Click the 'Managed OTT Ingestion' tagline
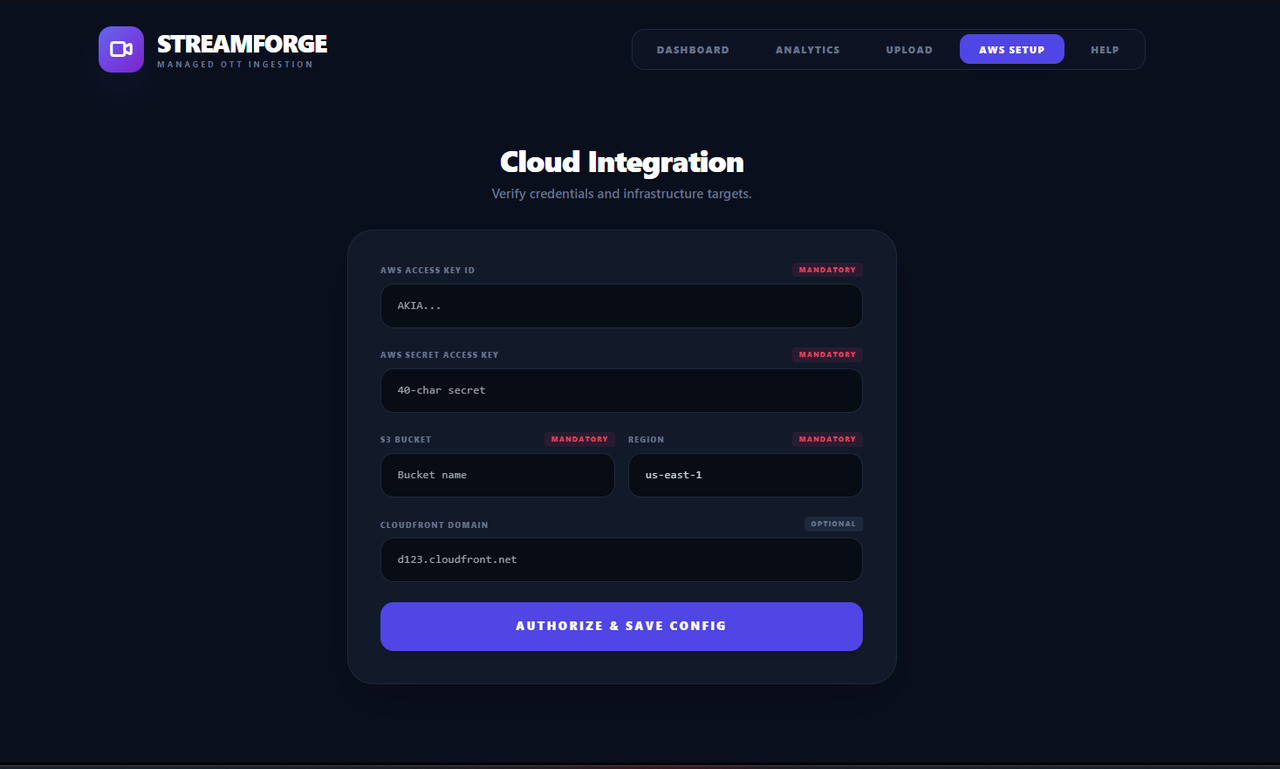Screen dimensions: 1280x769 click(x=235, y=65)
